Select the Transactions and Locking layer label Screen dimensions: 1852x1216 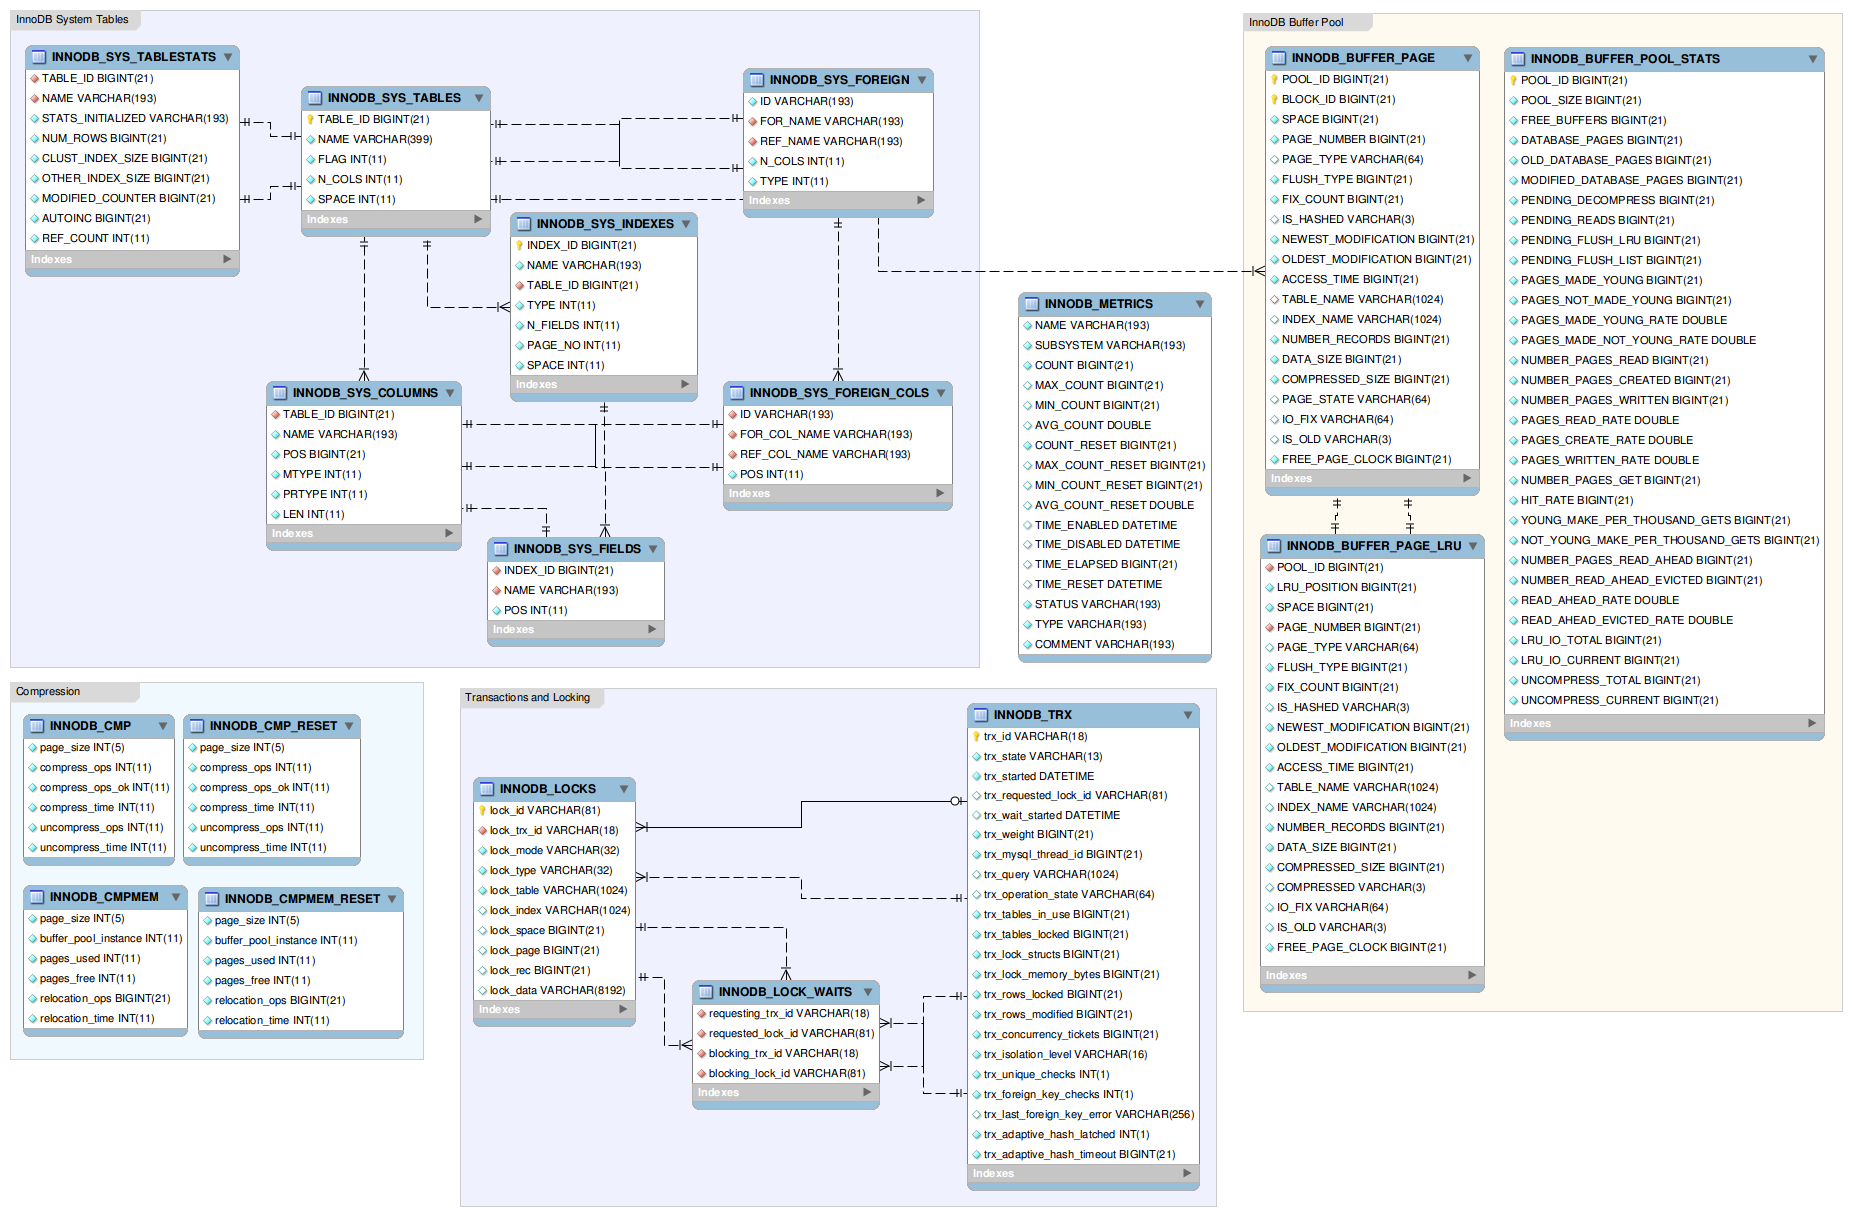pos(527,698)
